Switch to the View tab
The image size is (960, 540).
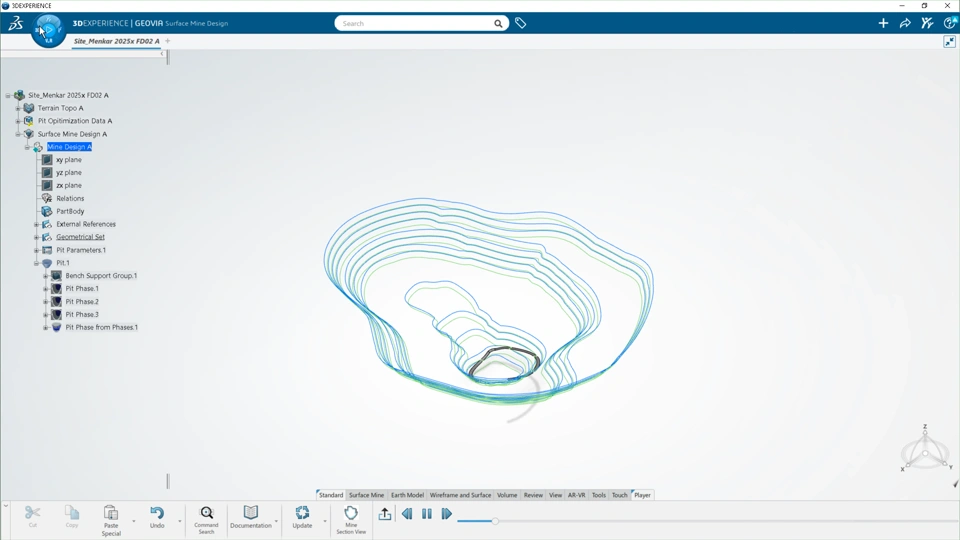(x=555, y=495)
